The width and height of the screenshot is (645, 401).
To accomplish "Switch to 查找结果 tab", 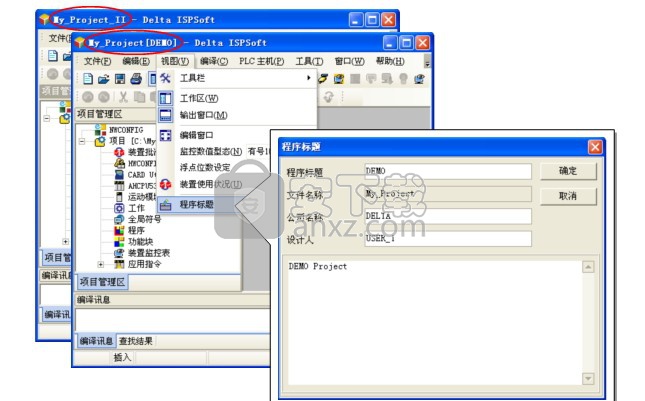I will [x=136, y=341].
